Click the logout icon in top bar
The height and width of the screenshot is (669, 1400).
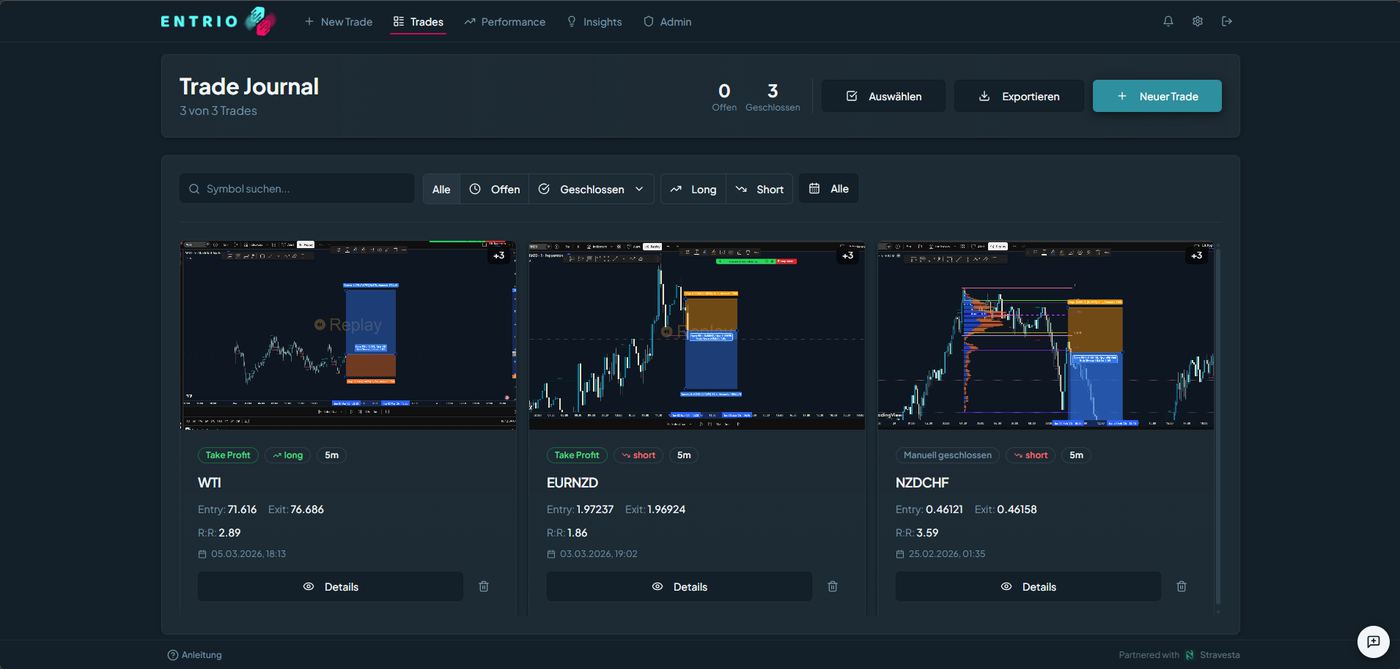click(x=1227, y=21)
